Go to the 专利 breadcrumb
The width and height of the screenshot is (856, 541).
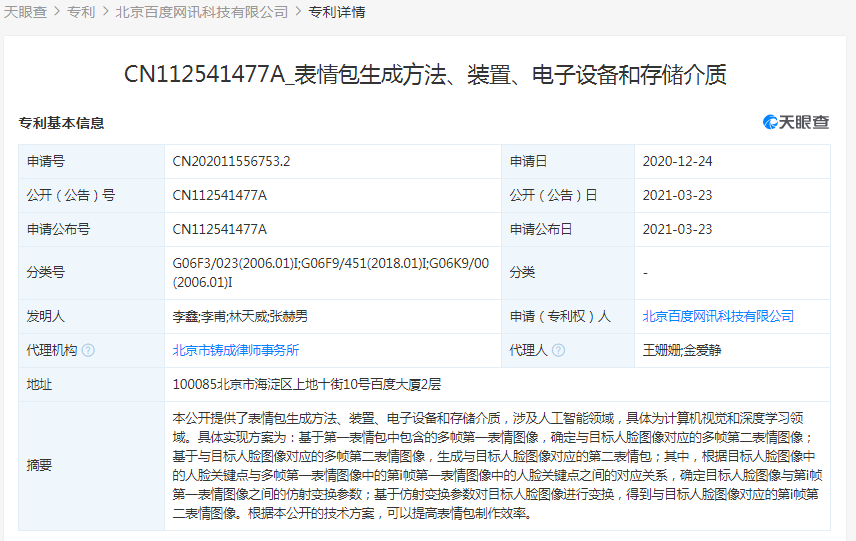pyautogui.click(x=81, y=11)
